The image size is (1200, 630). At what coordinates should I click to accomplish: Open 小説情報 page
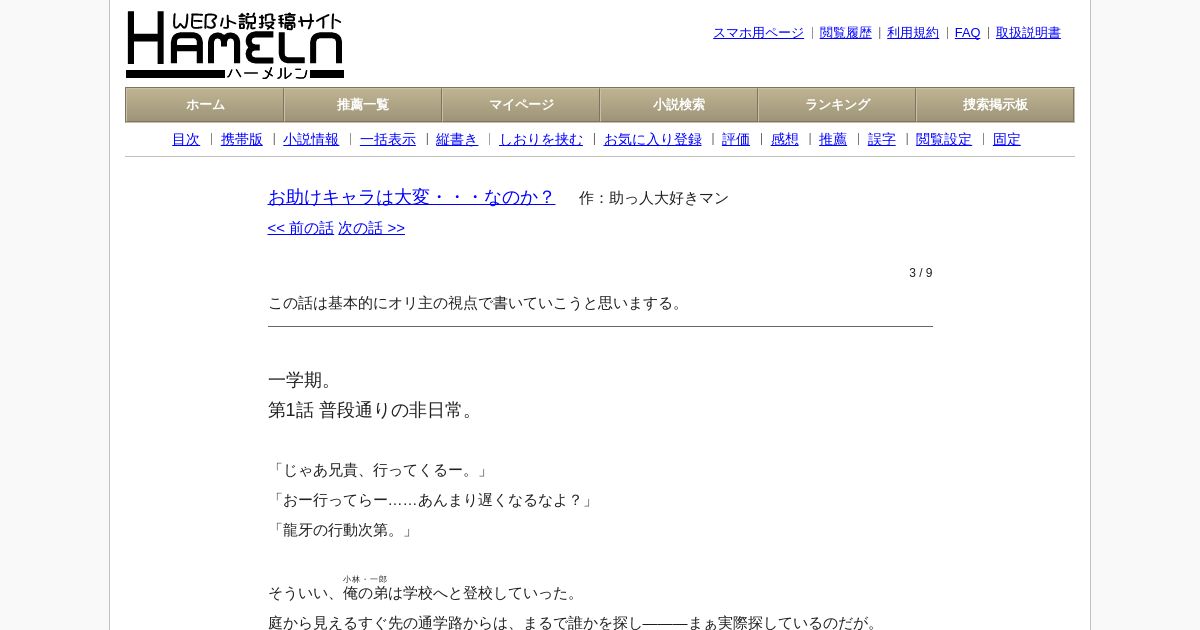coord(311,140)
